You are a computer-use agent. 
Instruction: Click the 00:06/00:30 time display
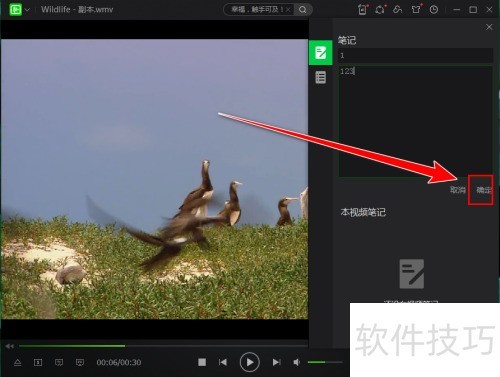click(x=119, y=362)
